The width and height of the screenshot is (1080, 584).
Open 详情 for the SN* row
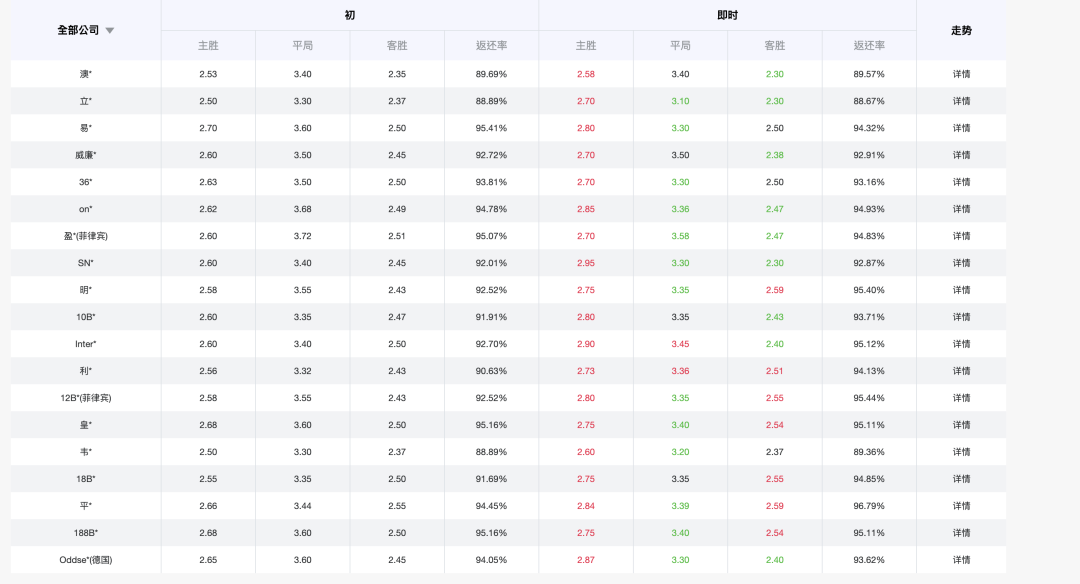click(961, 263)
